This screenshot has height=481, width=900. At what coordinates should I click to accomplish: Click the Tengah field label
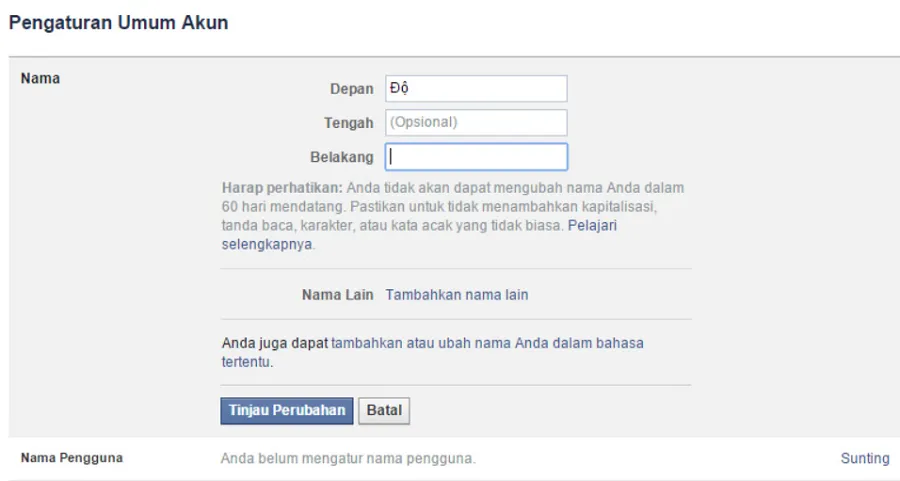click(348, 123)
